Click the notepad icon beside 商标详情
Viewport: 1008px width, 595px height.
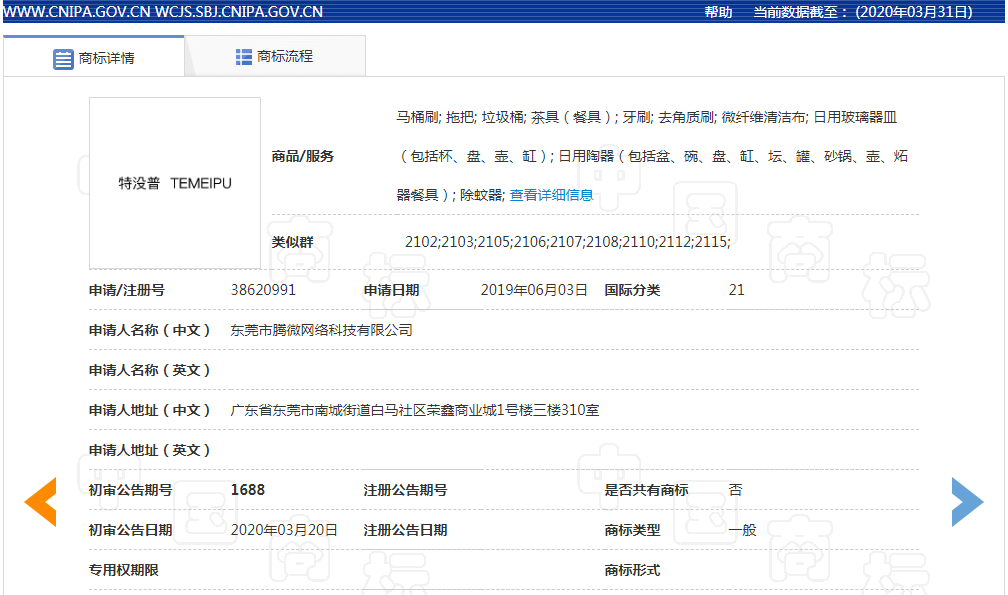pyautogui.click(x=63, y=58)
